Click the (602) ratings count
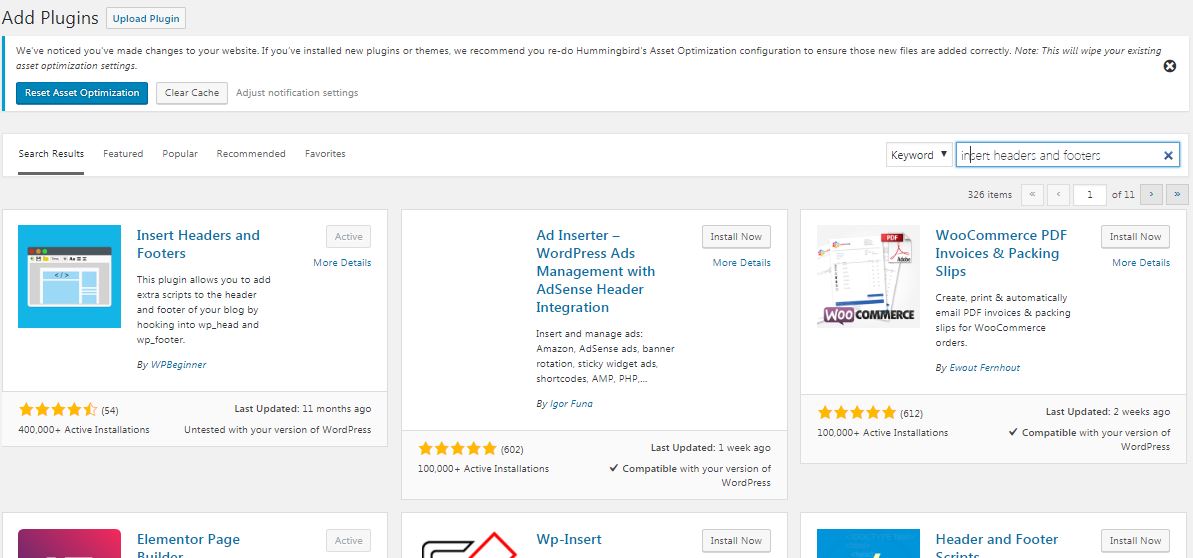Screen dimensions: 1193x558 tap(512, 450)
